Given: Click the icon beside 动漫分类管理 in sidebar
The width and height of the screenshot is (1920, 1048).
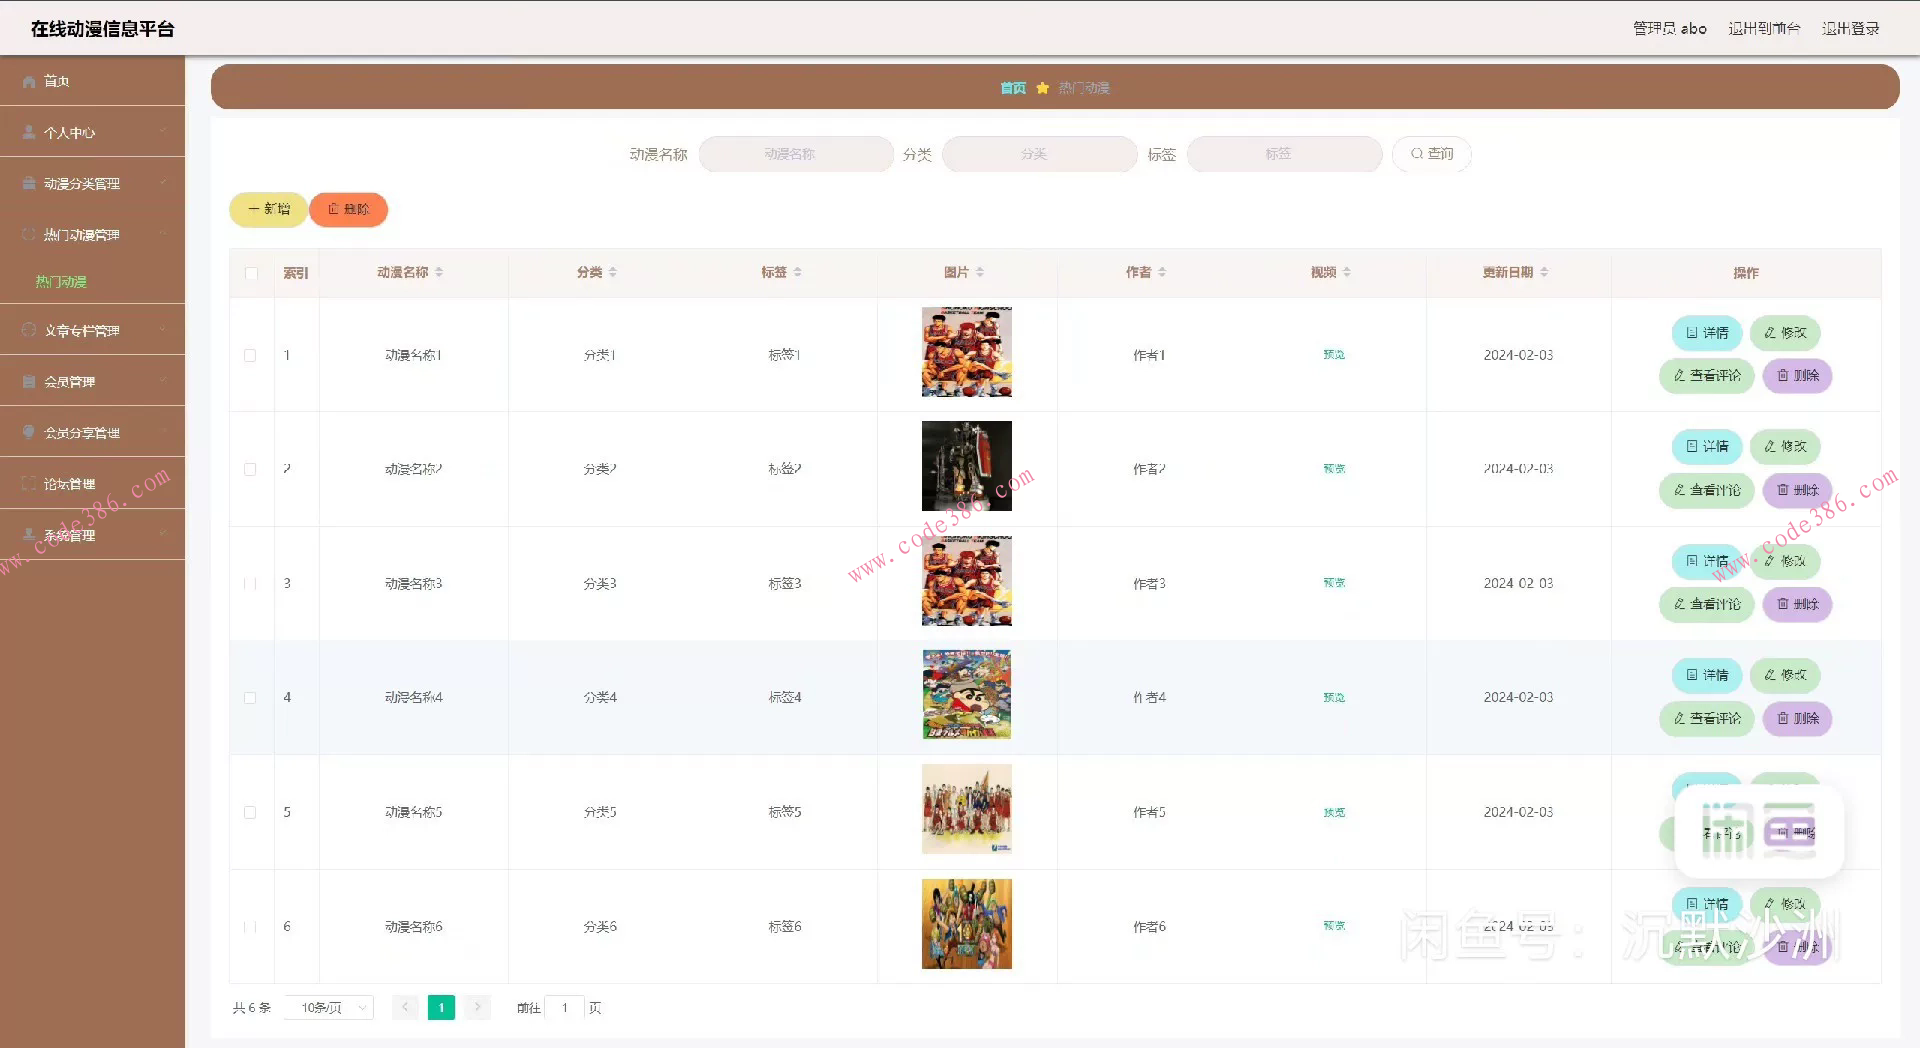Looking at the screenshot, I should point(29,183).
